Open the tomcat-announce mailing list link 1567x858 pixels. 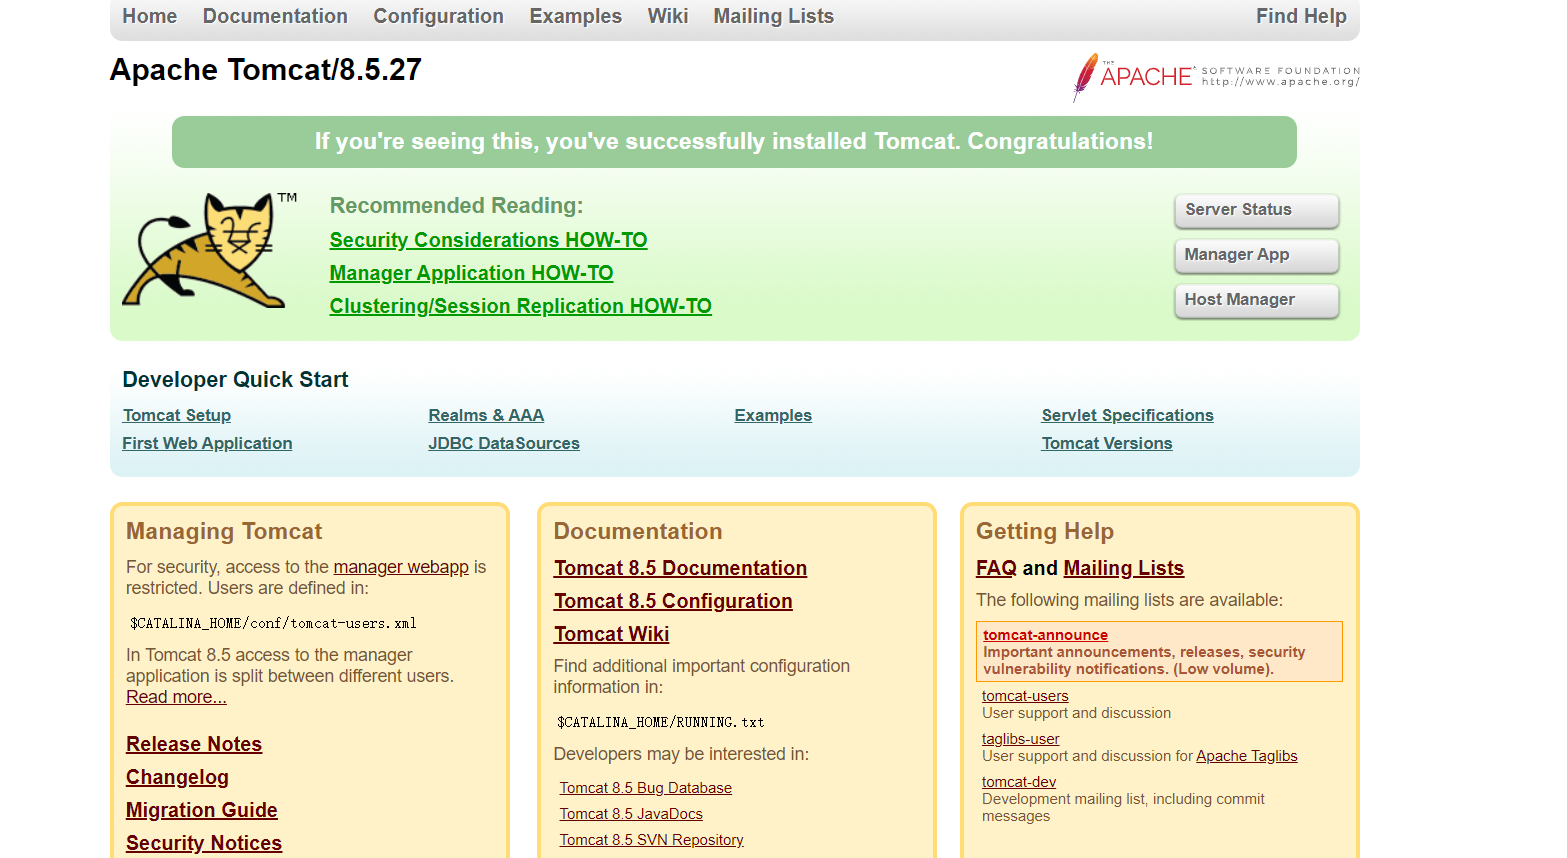[1045, 635]
